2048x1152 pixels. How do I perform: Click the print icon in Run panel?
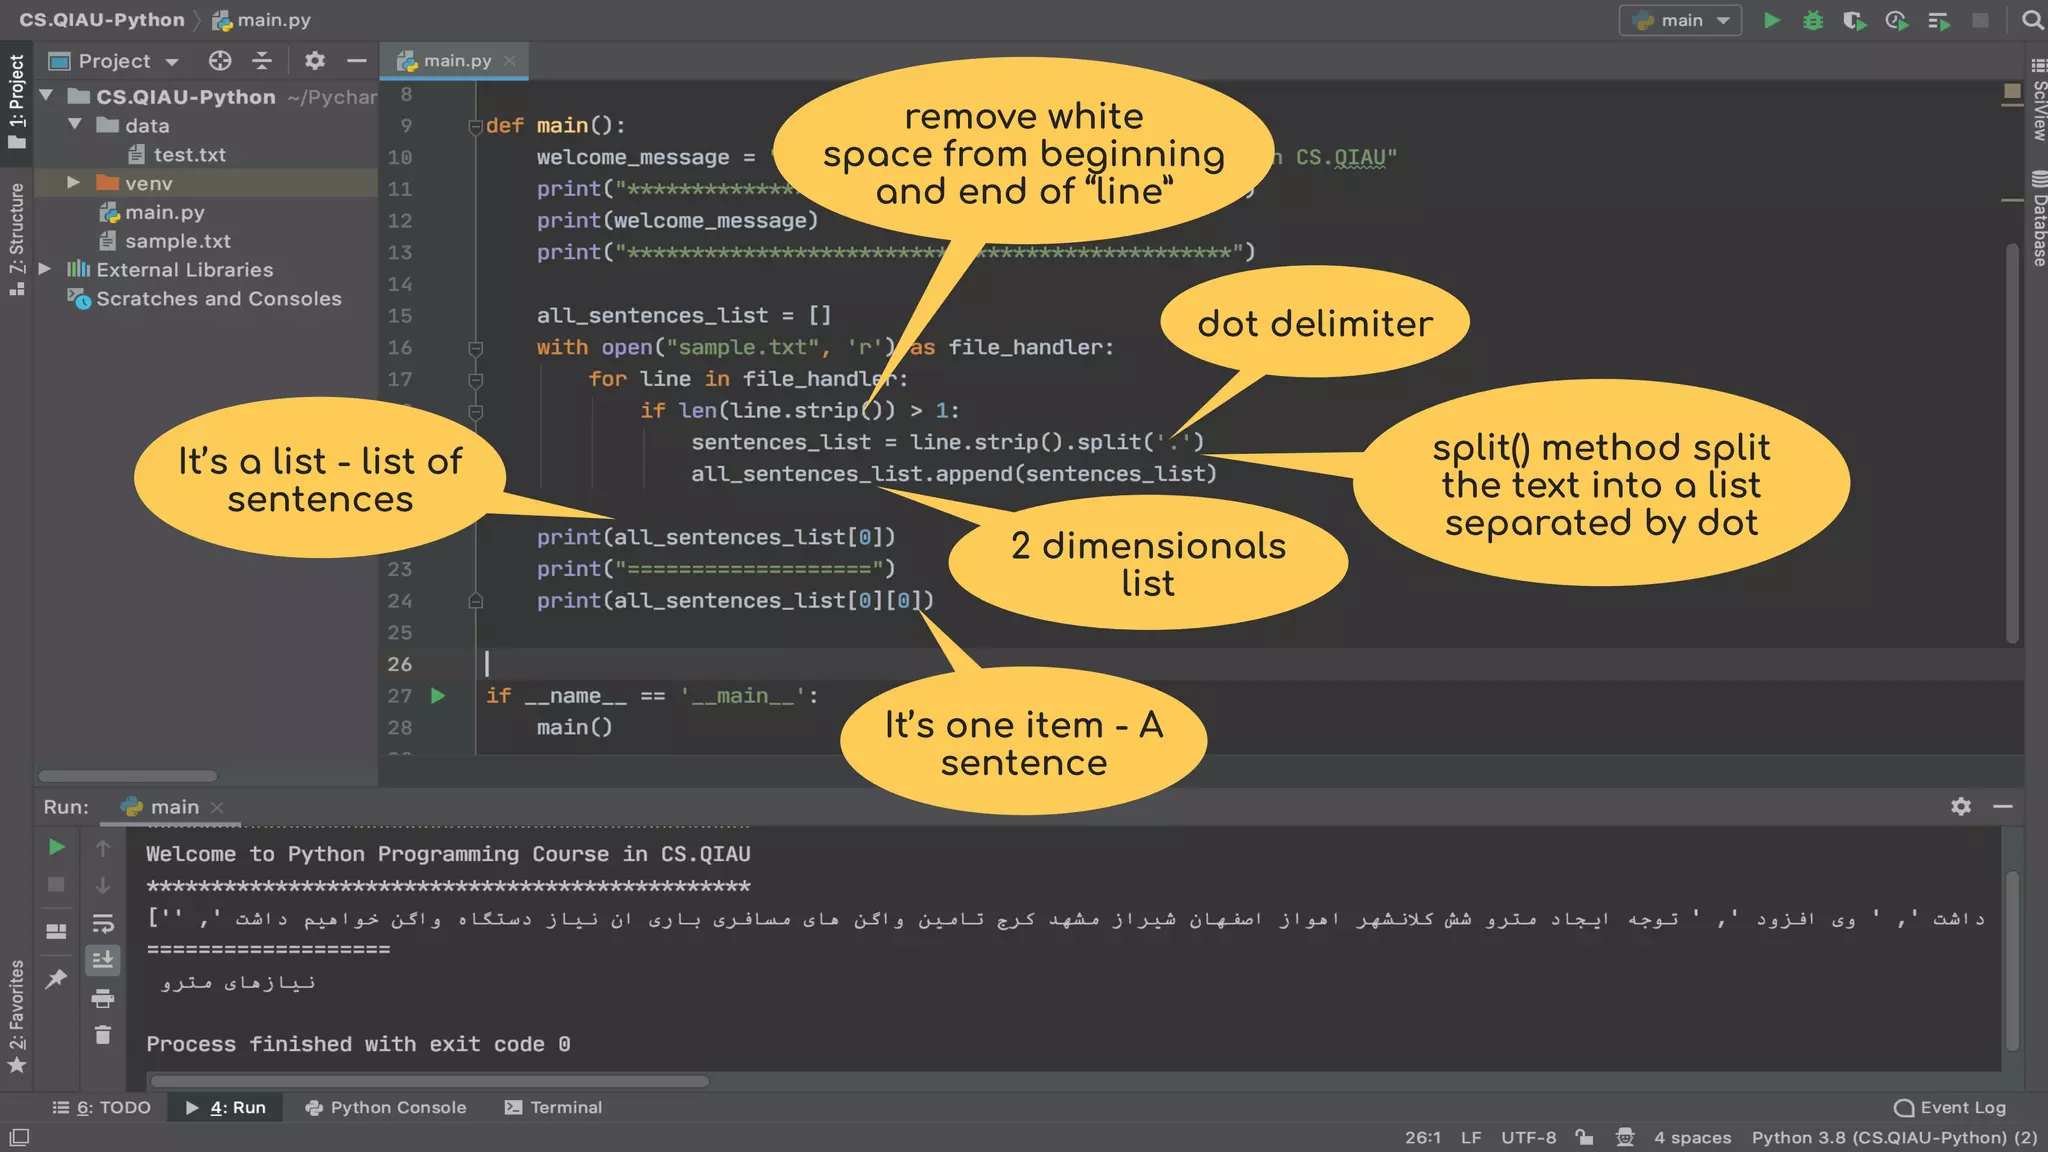(102, 998)
